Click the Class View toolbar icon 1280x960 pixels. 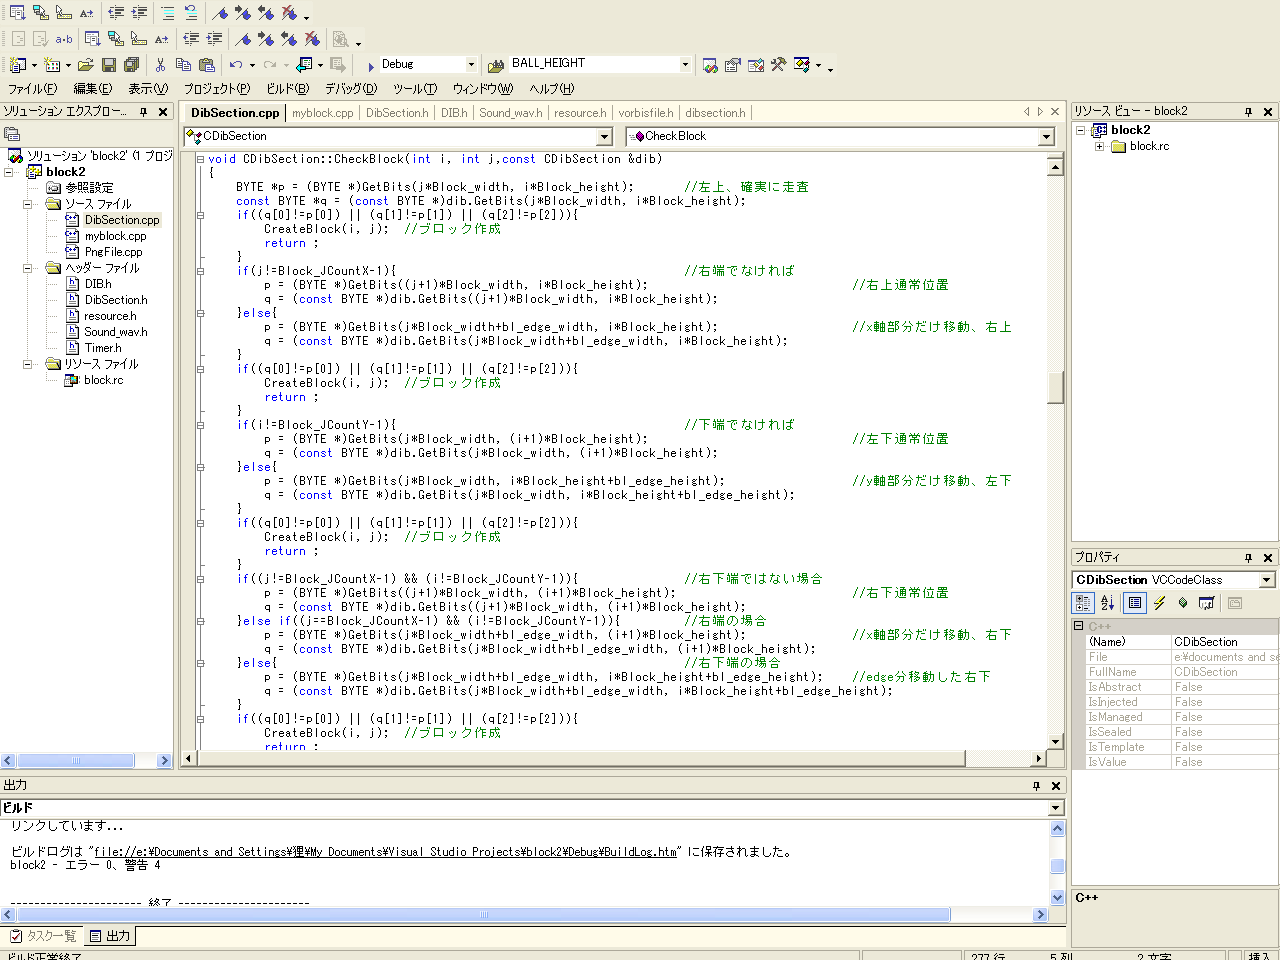pos(802,65)
